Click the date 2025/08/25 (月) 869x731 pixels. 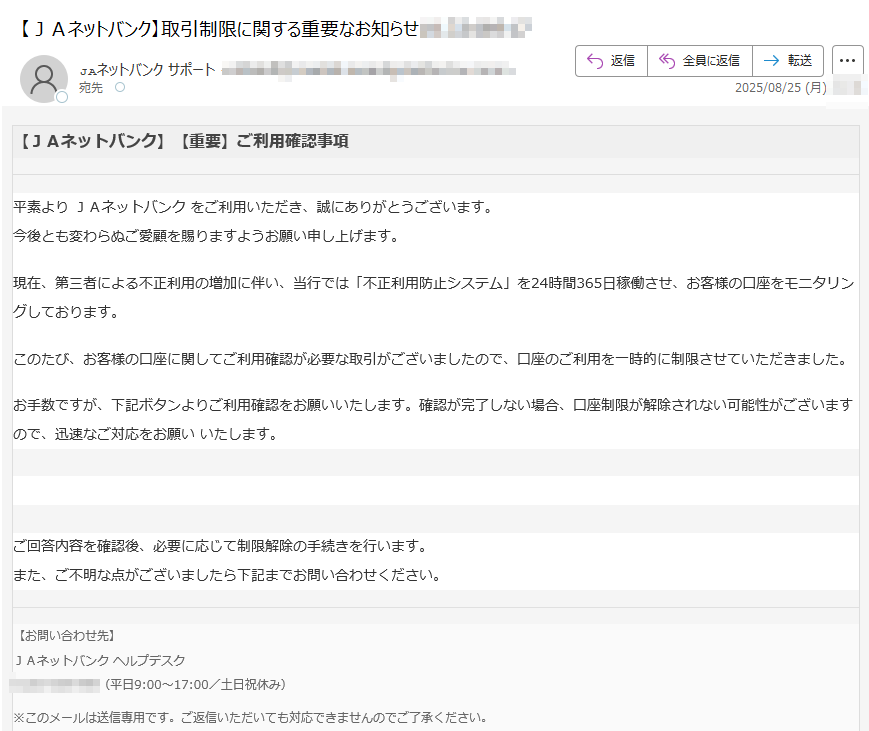click(x=780, y=88)
